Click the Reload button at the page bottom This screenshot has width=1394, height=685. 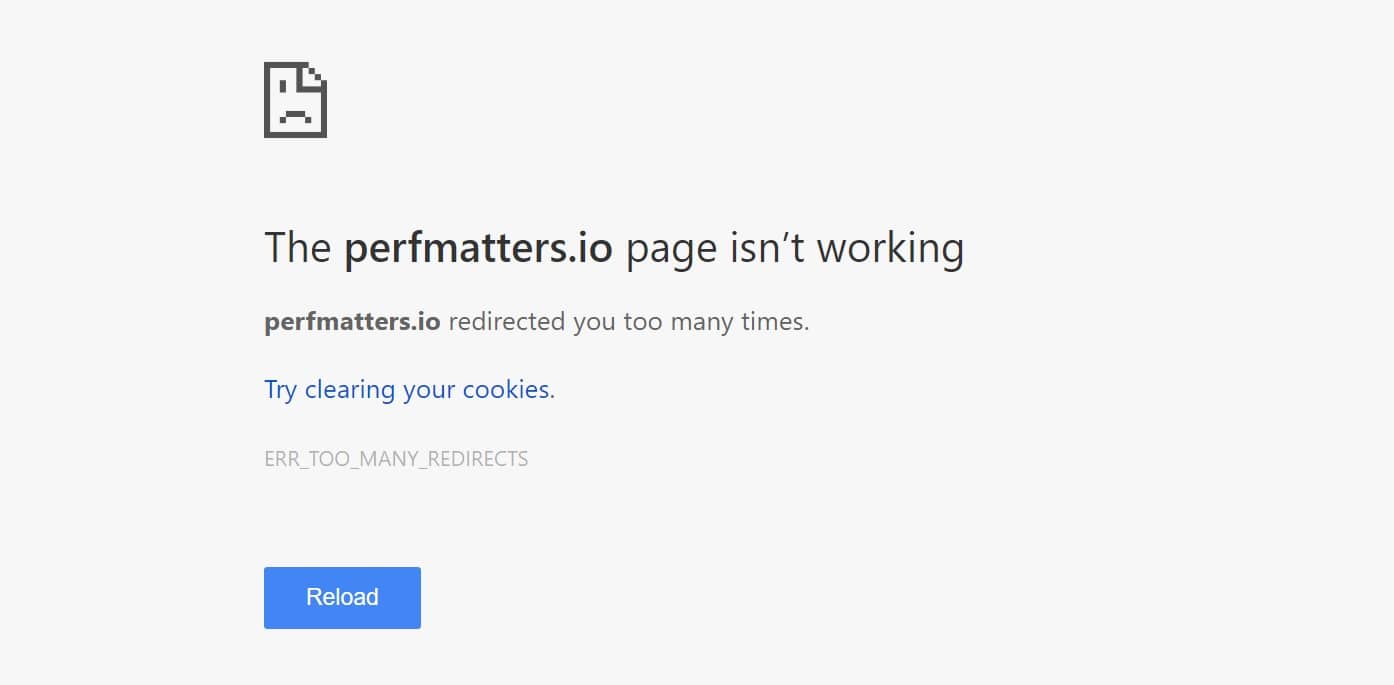[342, 597]
